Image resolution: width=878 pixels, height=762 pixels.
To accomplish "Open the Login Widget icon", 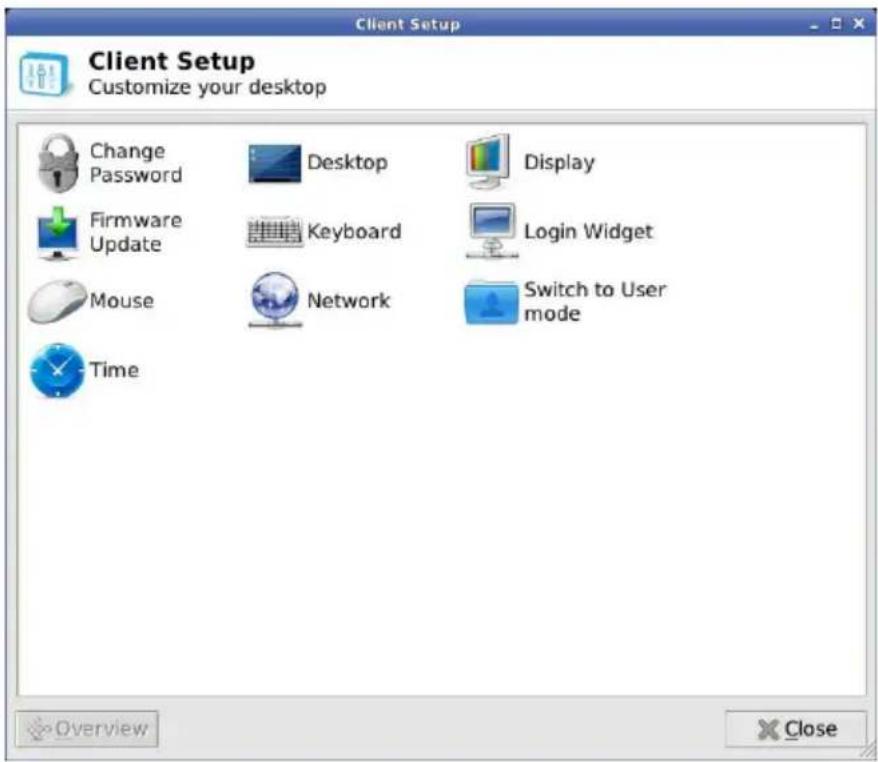I will [492, 231].
